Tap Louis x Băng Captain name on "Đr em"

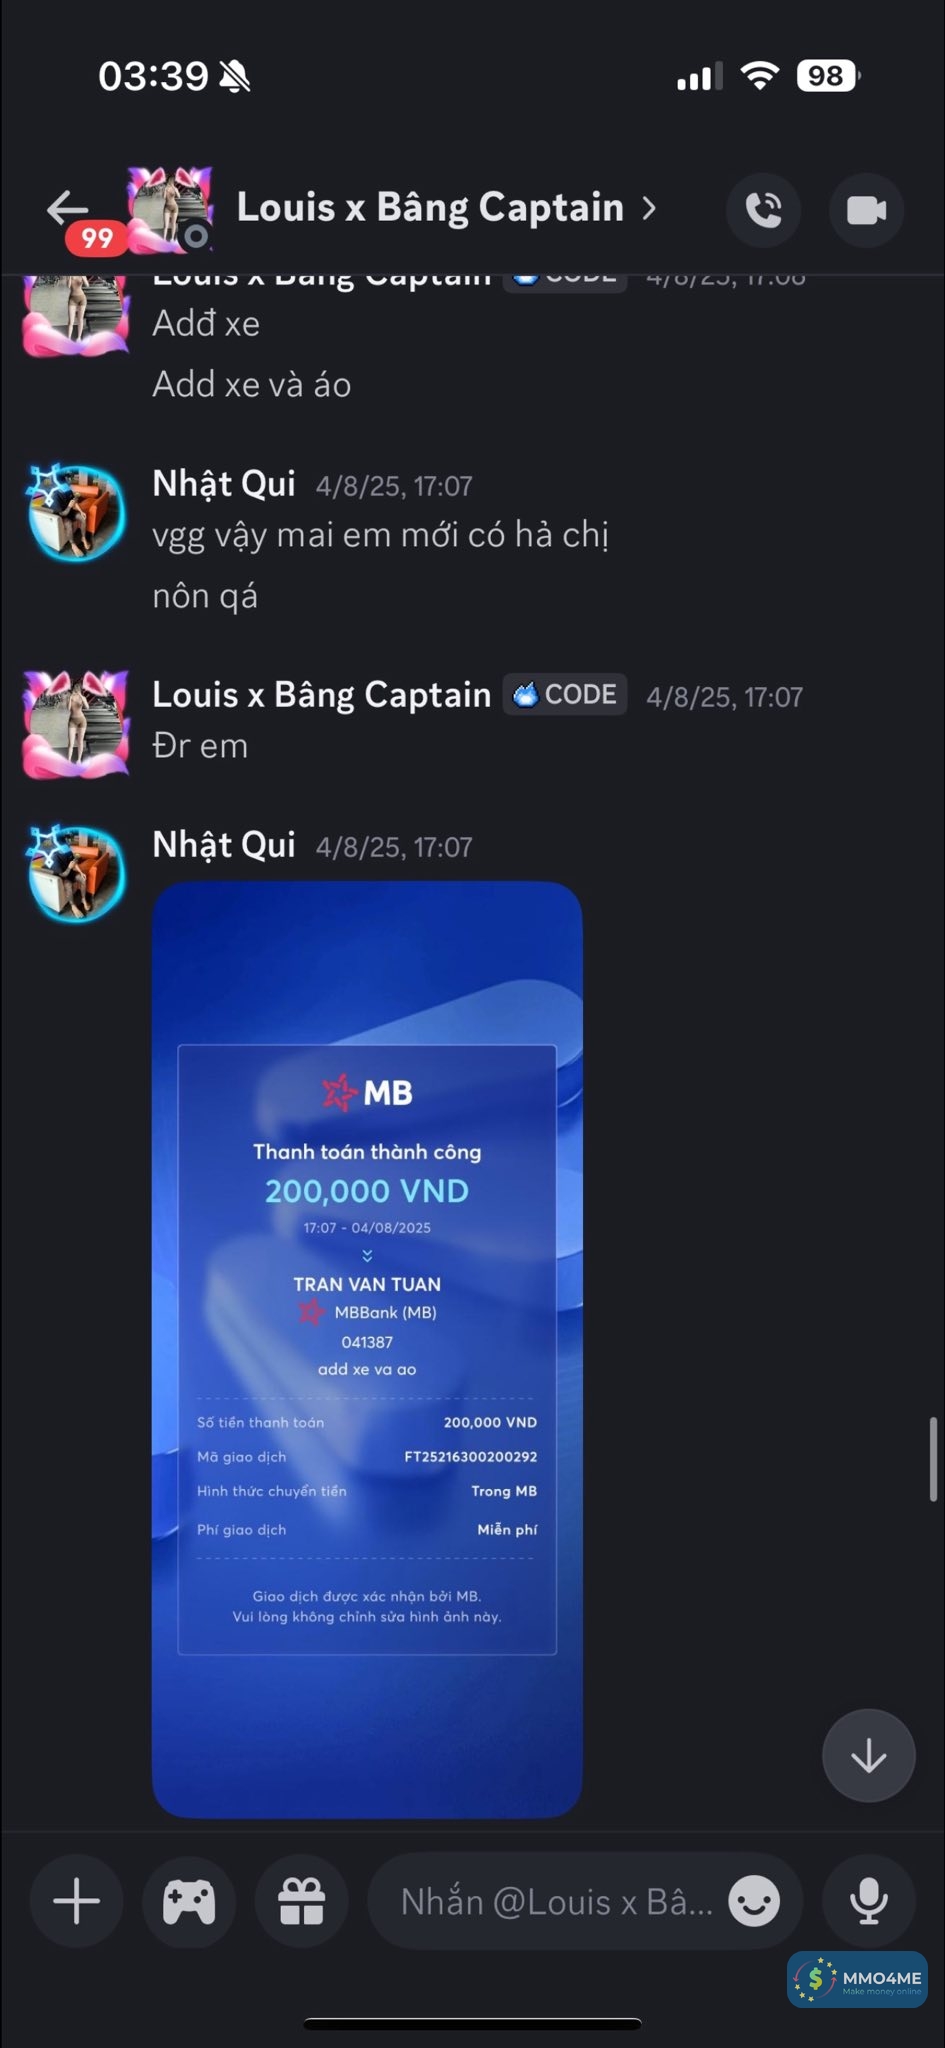(321, 695)
